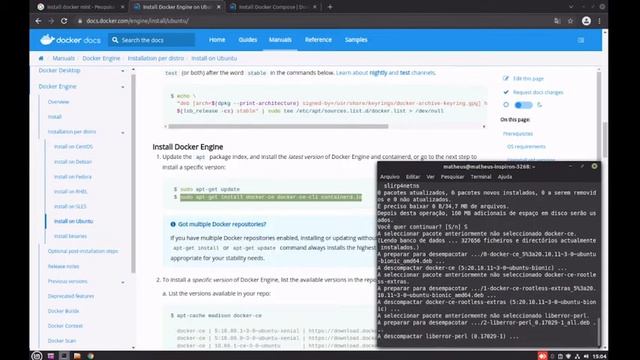640x360 pixels.
Task: Click the browser address bar URL
Action: click(x=137, y=21)
